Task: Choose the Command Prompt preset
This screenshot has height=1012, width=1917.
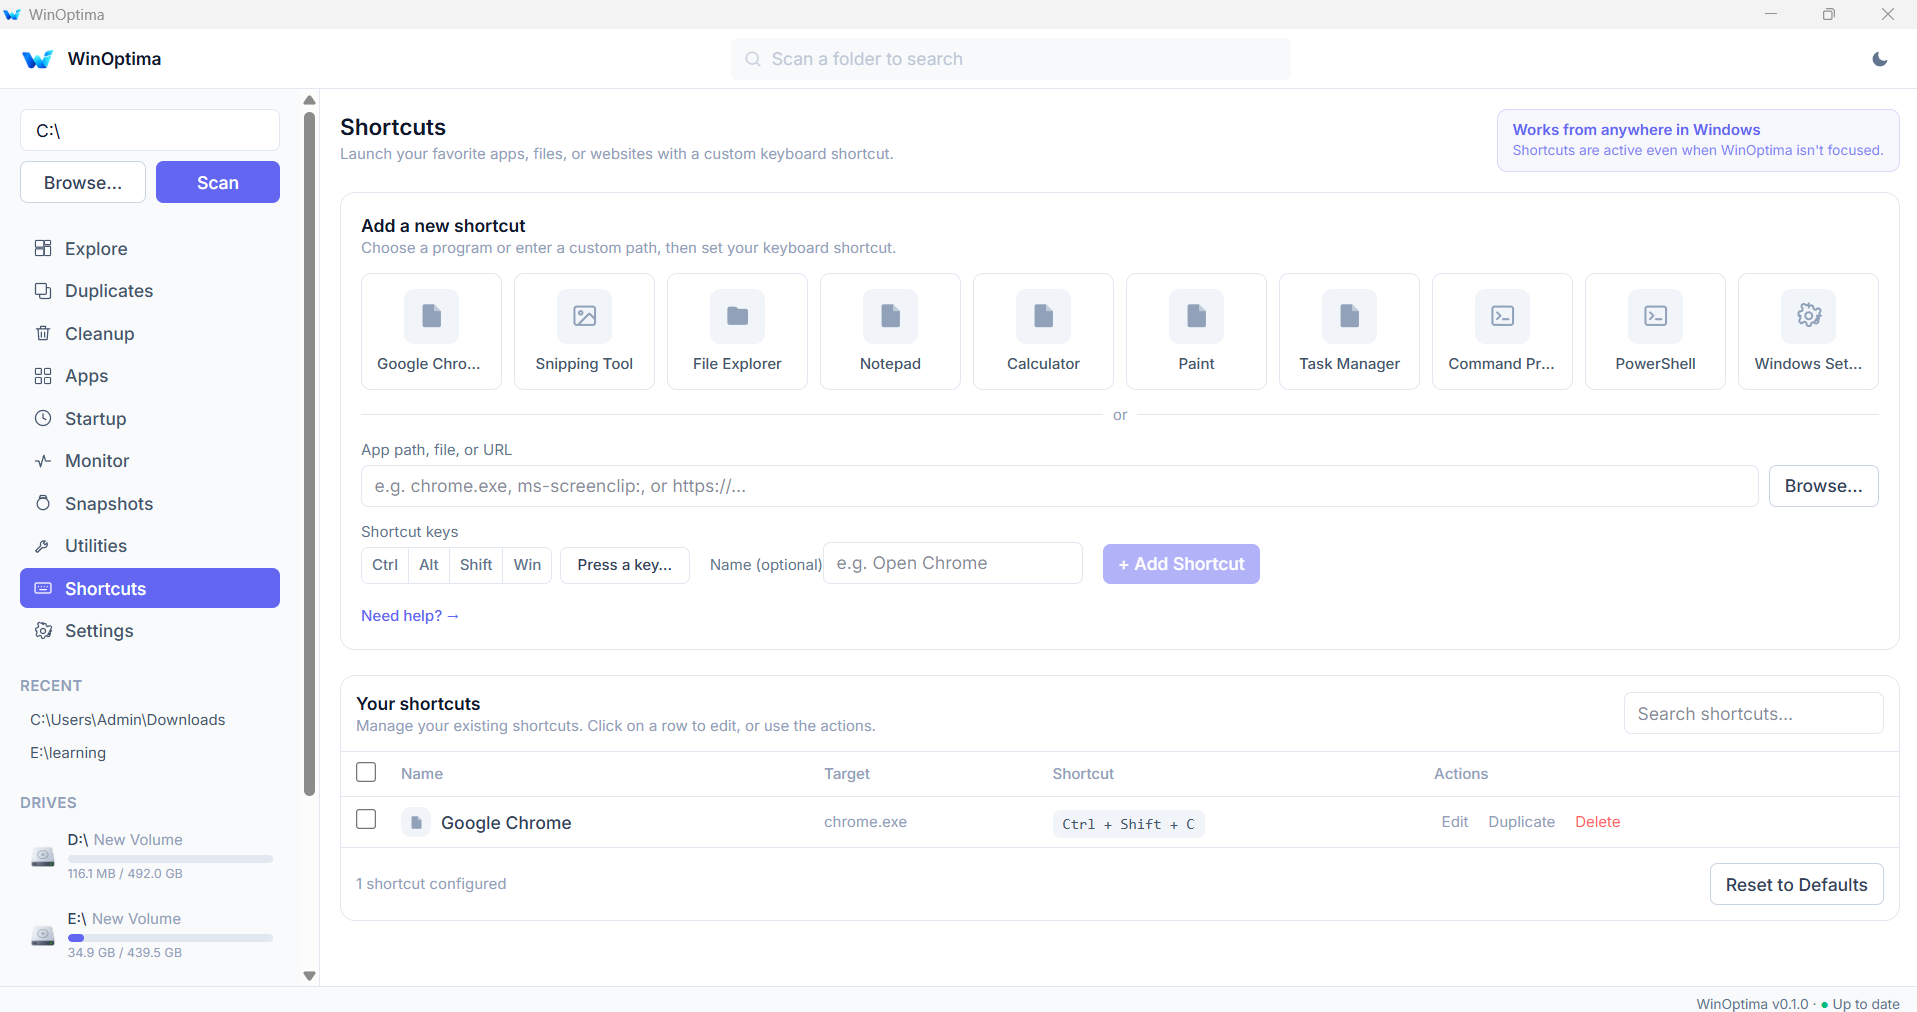Action: pyautogui.click(x=1502, y=331)
